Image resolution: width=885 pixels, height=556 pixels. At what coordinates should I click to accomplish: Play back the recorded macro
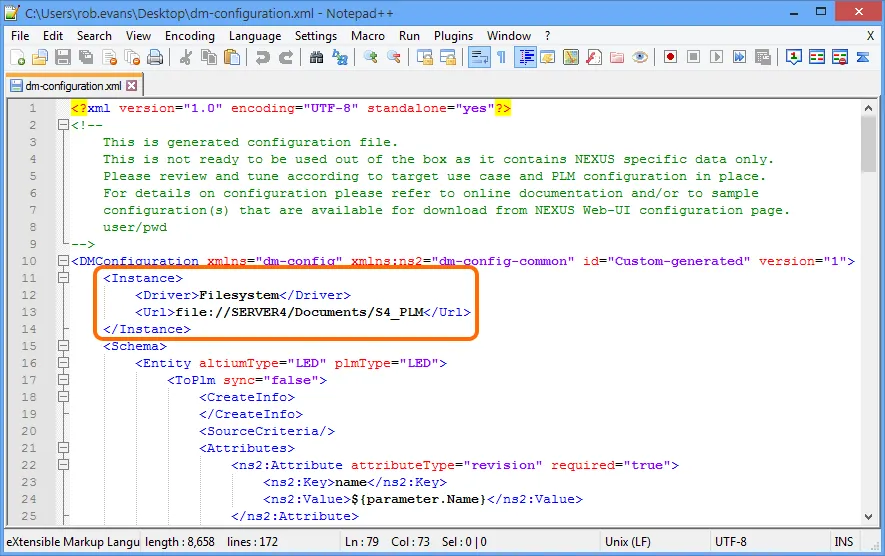click(716, 57)
